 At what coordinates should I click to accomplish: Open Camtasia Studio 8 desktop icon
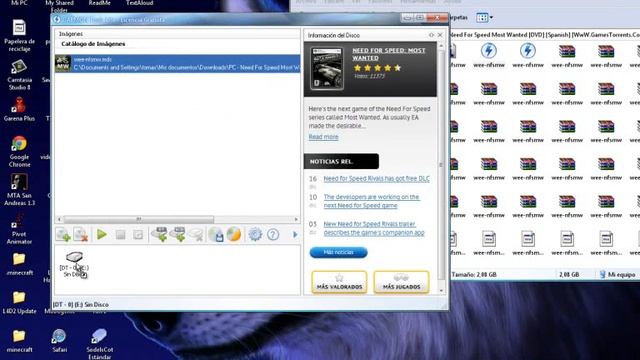click(19, 75)
